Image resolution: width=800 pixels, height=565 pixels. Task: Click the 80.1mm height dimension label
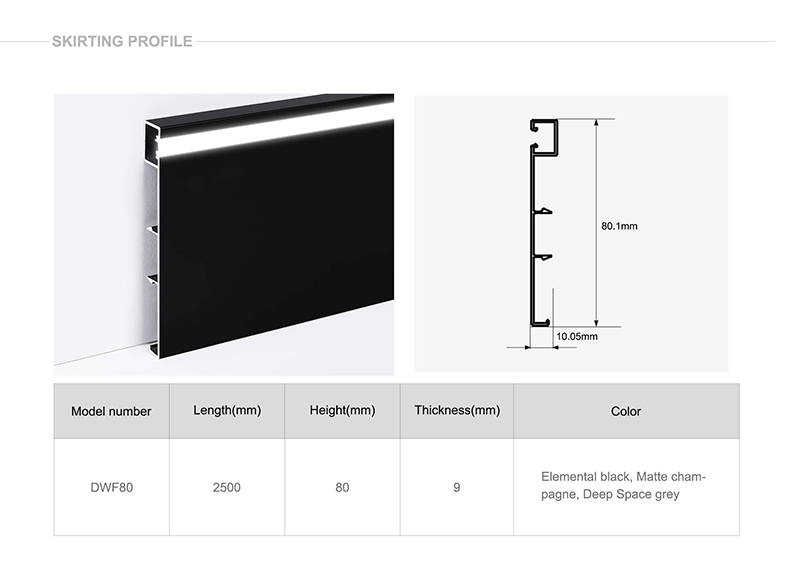pyautogui.click(x=619, y=226)
